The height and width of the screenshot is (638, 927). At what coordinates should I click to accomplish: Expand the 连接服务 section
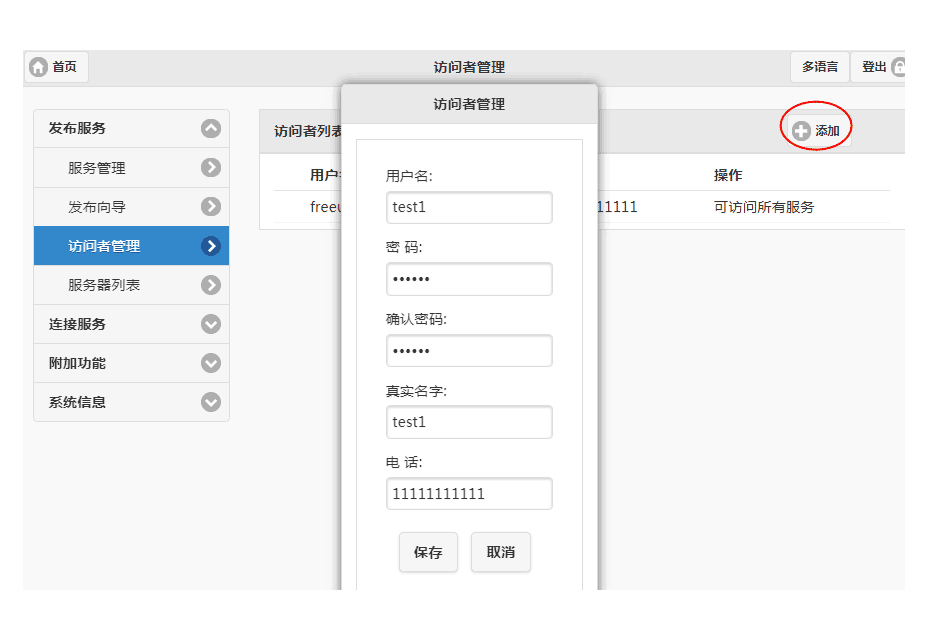coord(210,324)
